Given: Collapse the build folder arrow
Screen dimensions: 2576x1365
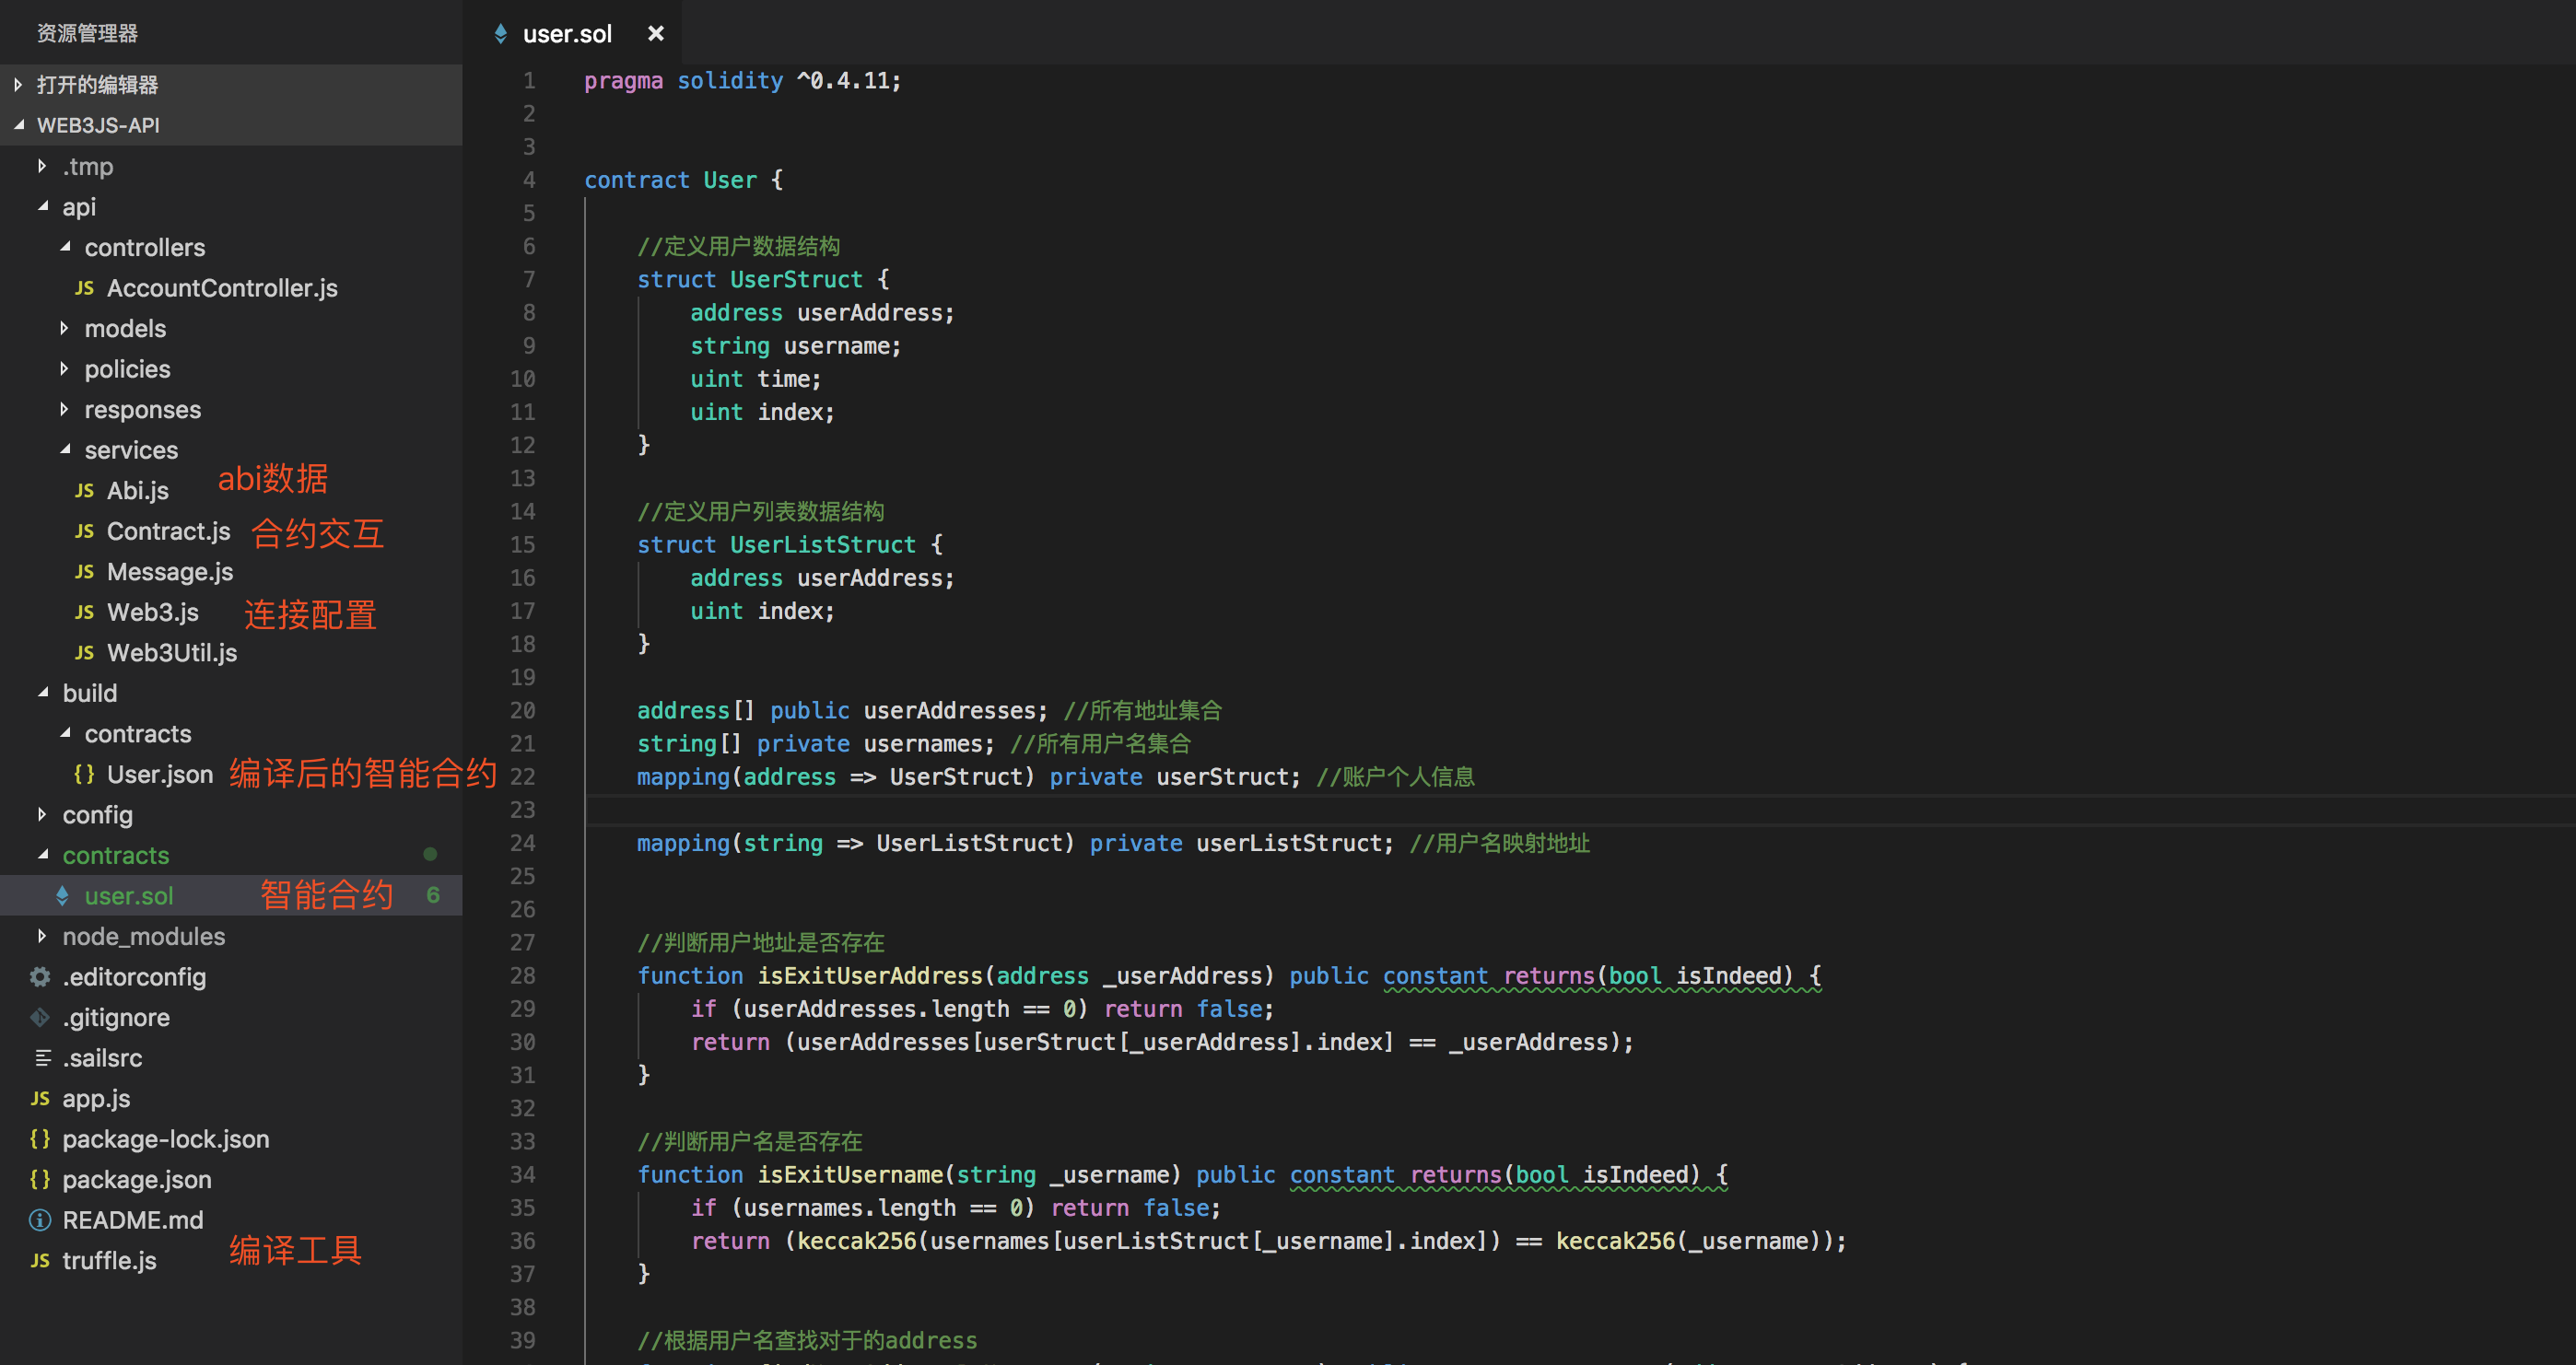Looking at the screenshot, I should (x=42, y=693).
